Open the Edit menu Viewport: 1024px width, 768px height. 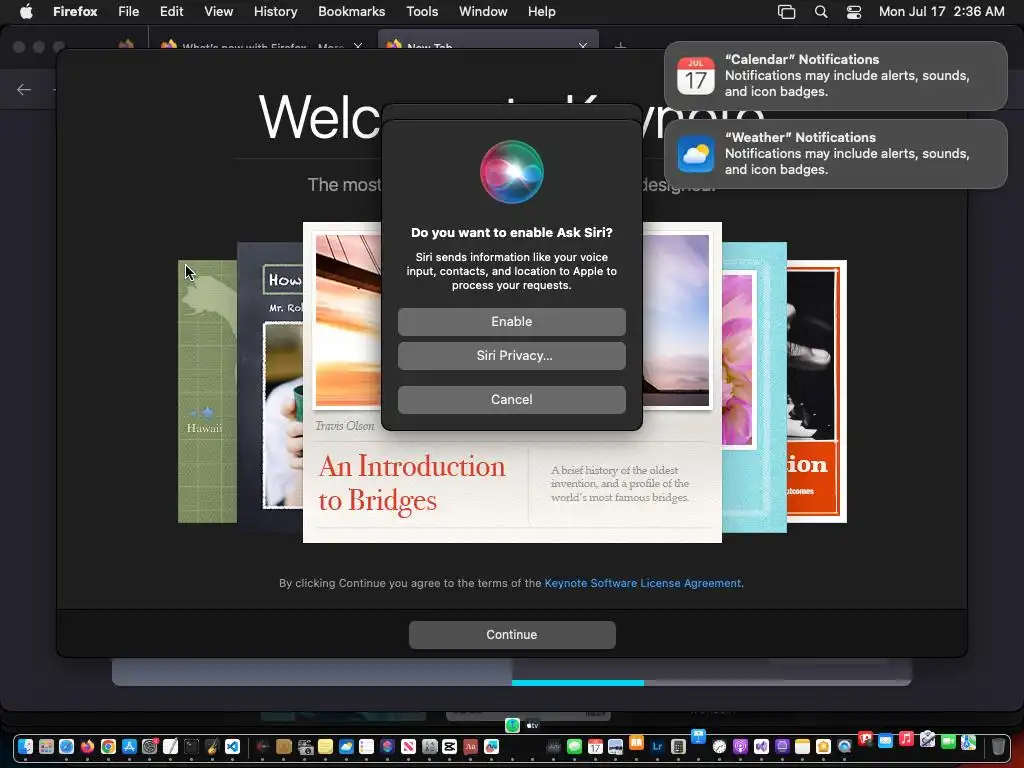172,11
